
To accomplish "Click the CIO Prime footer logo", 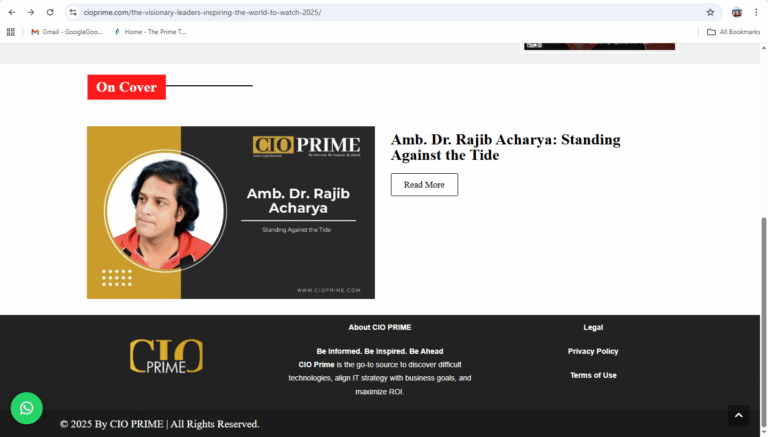I will (166, 357).
